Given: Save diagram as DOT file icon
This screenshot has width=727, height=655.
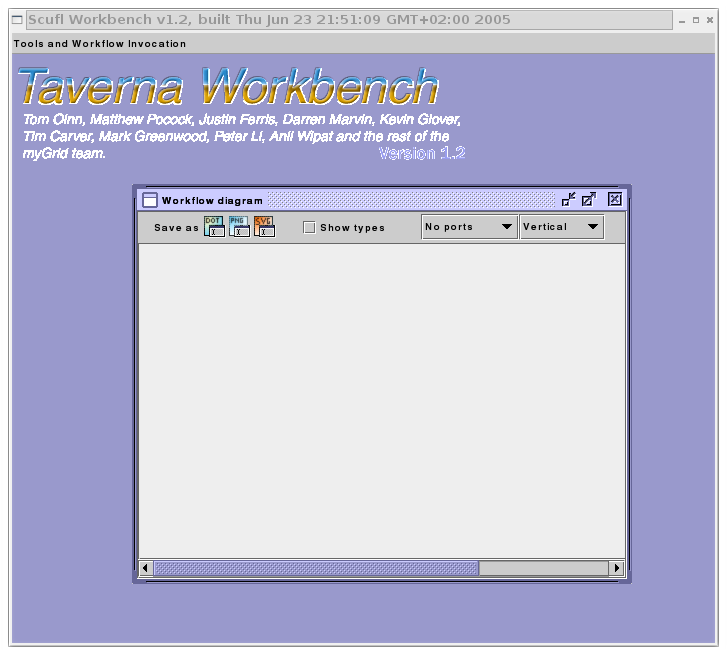Looking at the screenshot, I should point(214,227).
